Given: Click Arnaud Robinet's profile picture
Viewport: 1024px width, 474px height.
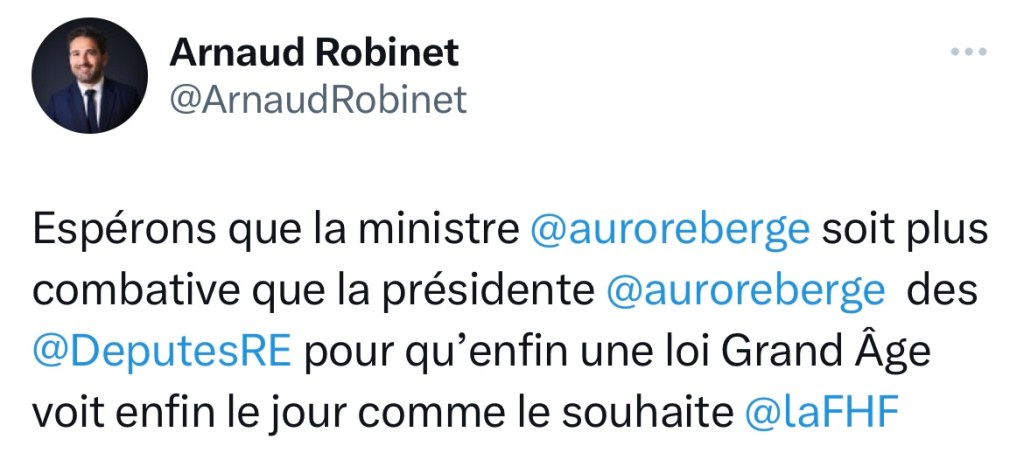Looking at the screenshot, I should click(x=90, y=76).
